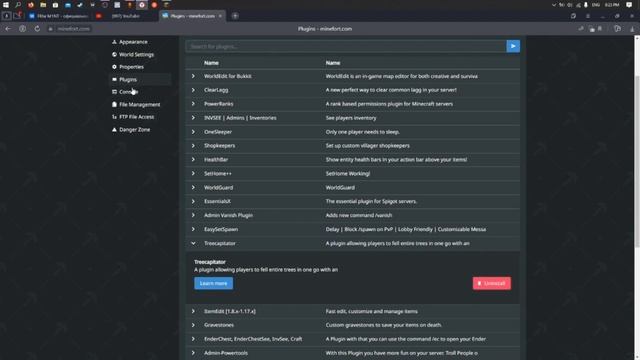Click the Shopkeepers plugin name
This screenshot has width=640, height=360.
220,146
